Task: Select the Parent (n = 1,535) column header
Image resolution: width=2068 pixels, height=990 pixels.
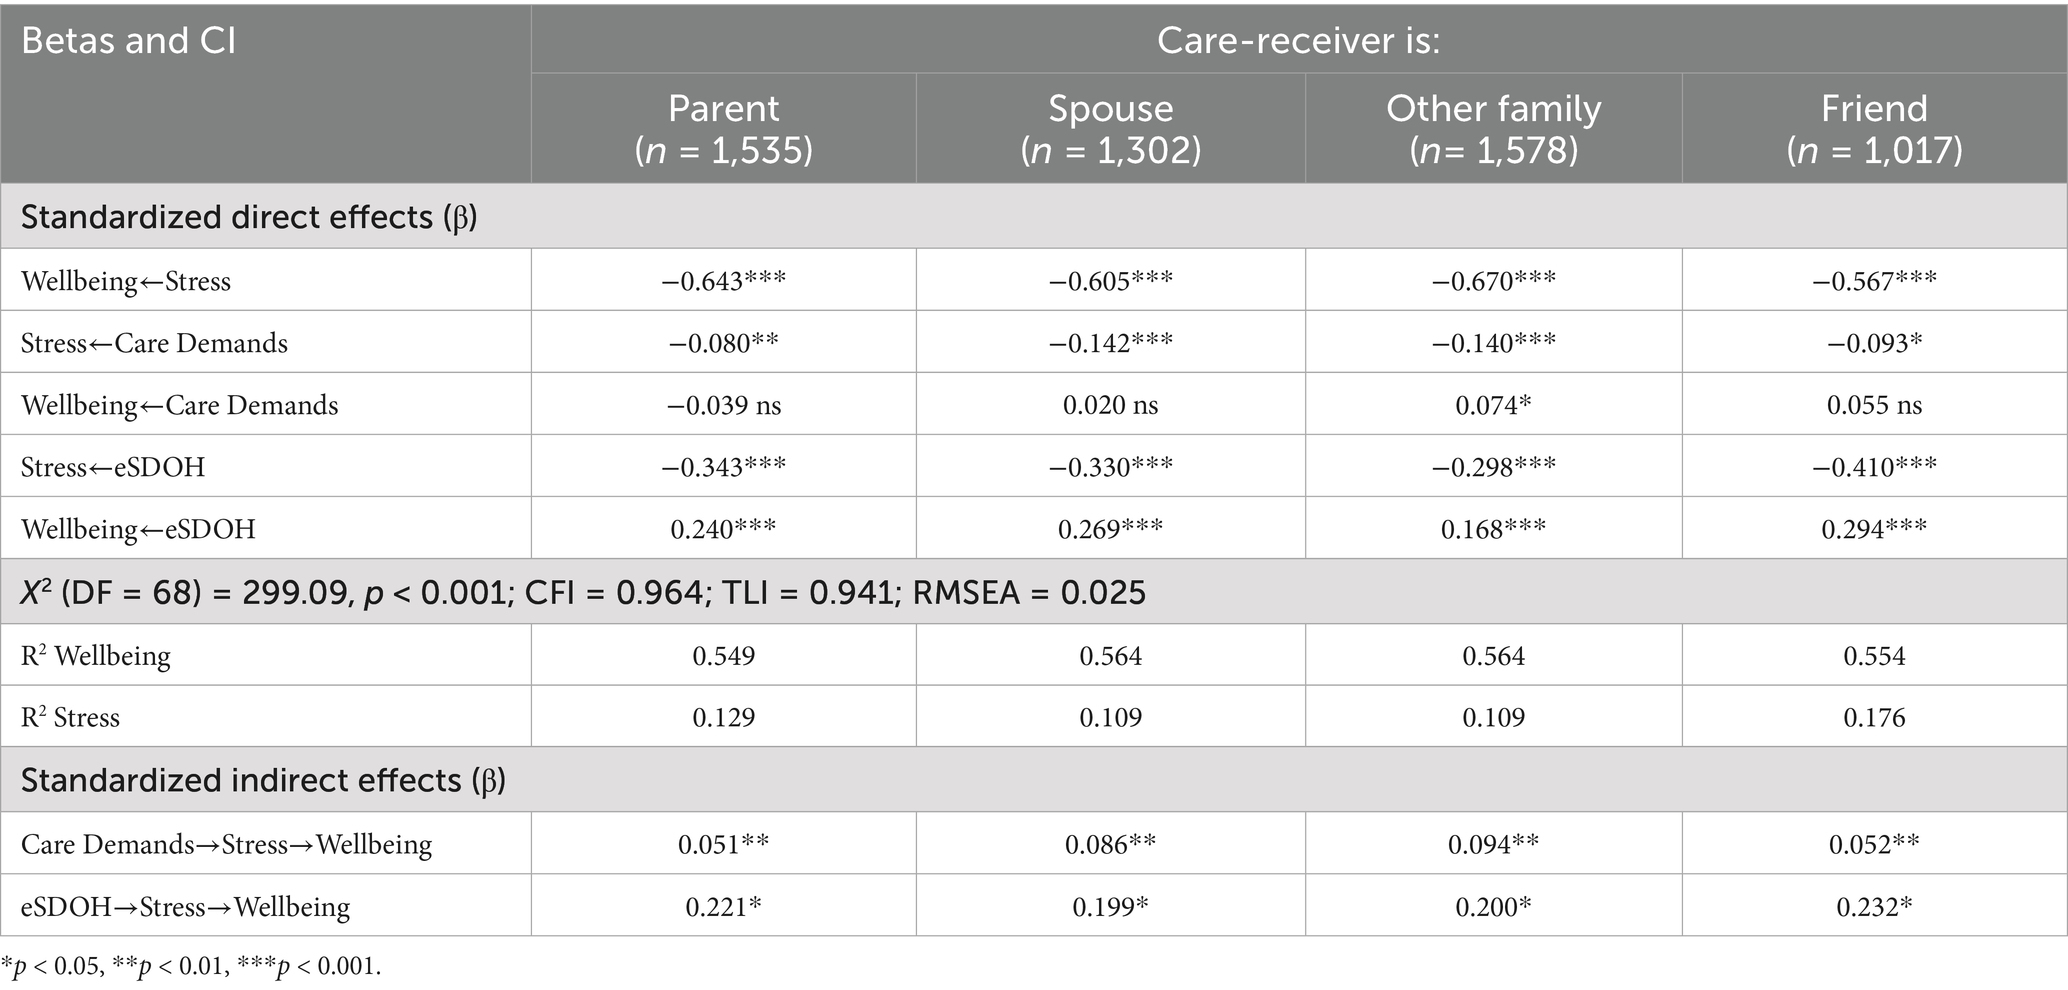Action: 723,128
